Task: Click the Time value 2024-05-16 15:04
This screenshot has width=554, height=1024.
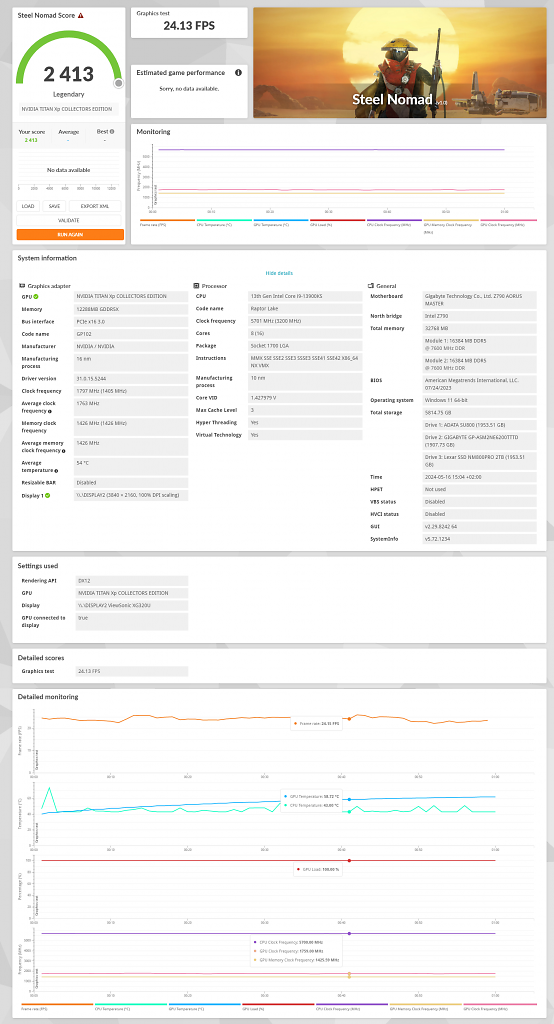Action: pyautogui.click(x=480, y=477)
